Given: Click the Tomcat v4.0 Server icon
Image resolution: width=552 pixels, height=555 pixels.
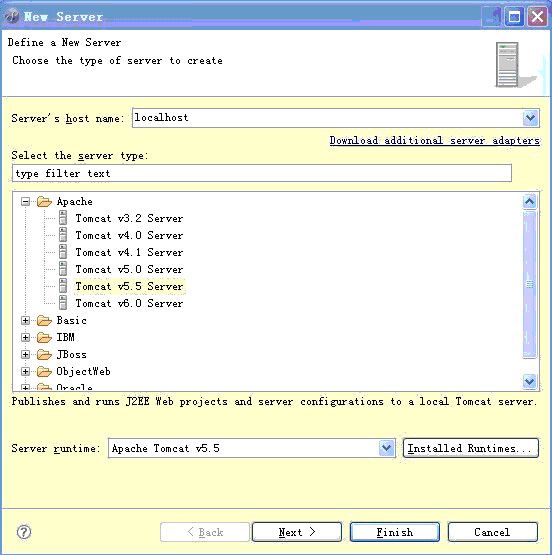Looking at the screenshot, I should [x=63, y=235].
